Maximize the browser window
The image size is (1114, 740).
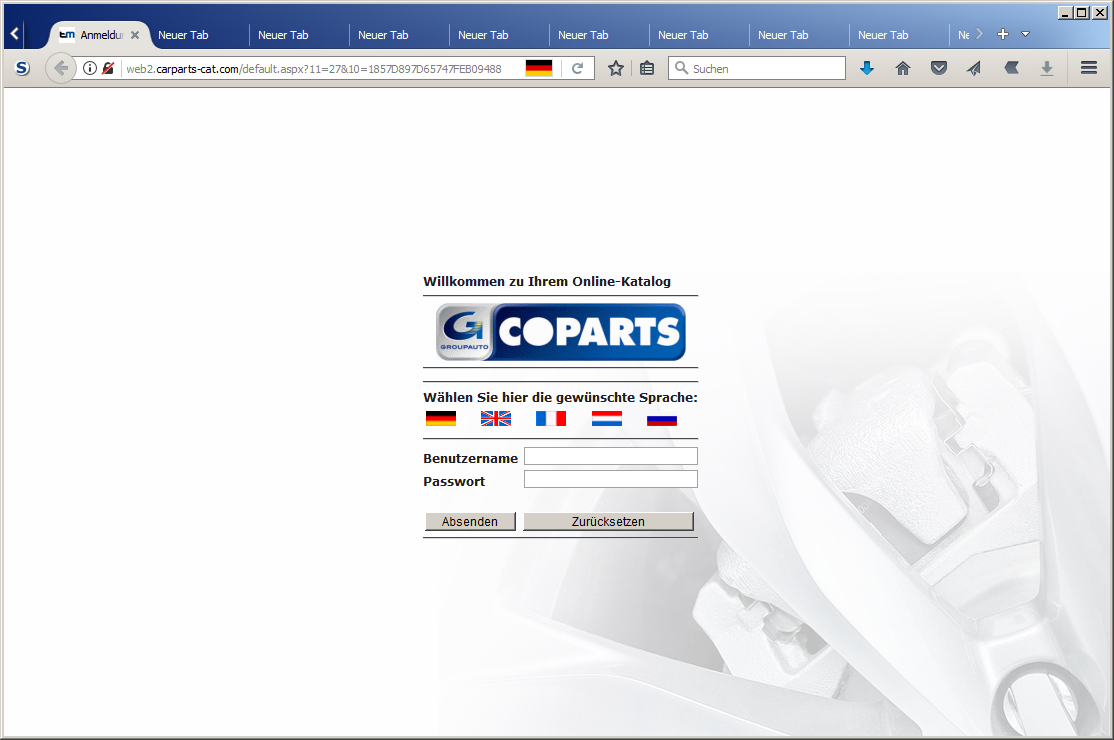click(x=1081, y=13)
